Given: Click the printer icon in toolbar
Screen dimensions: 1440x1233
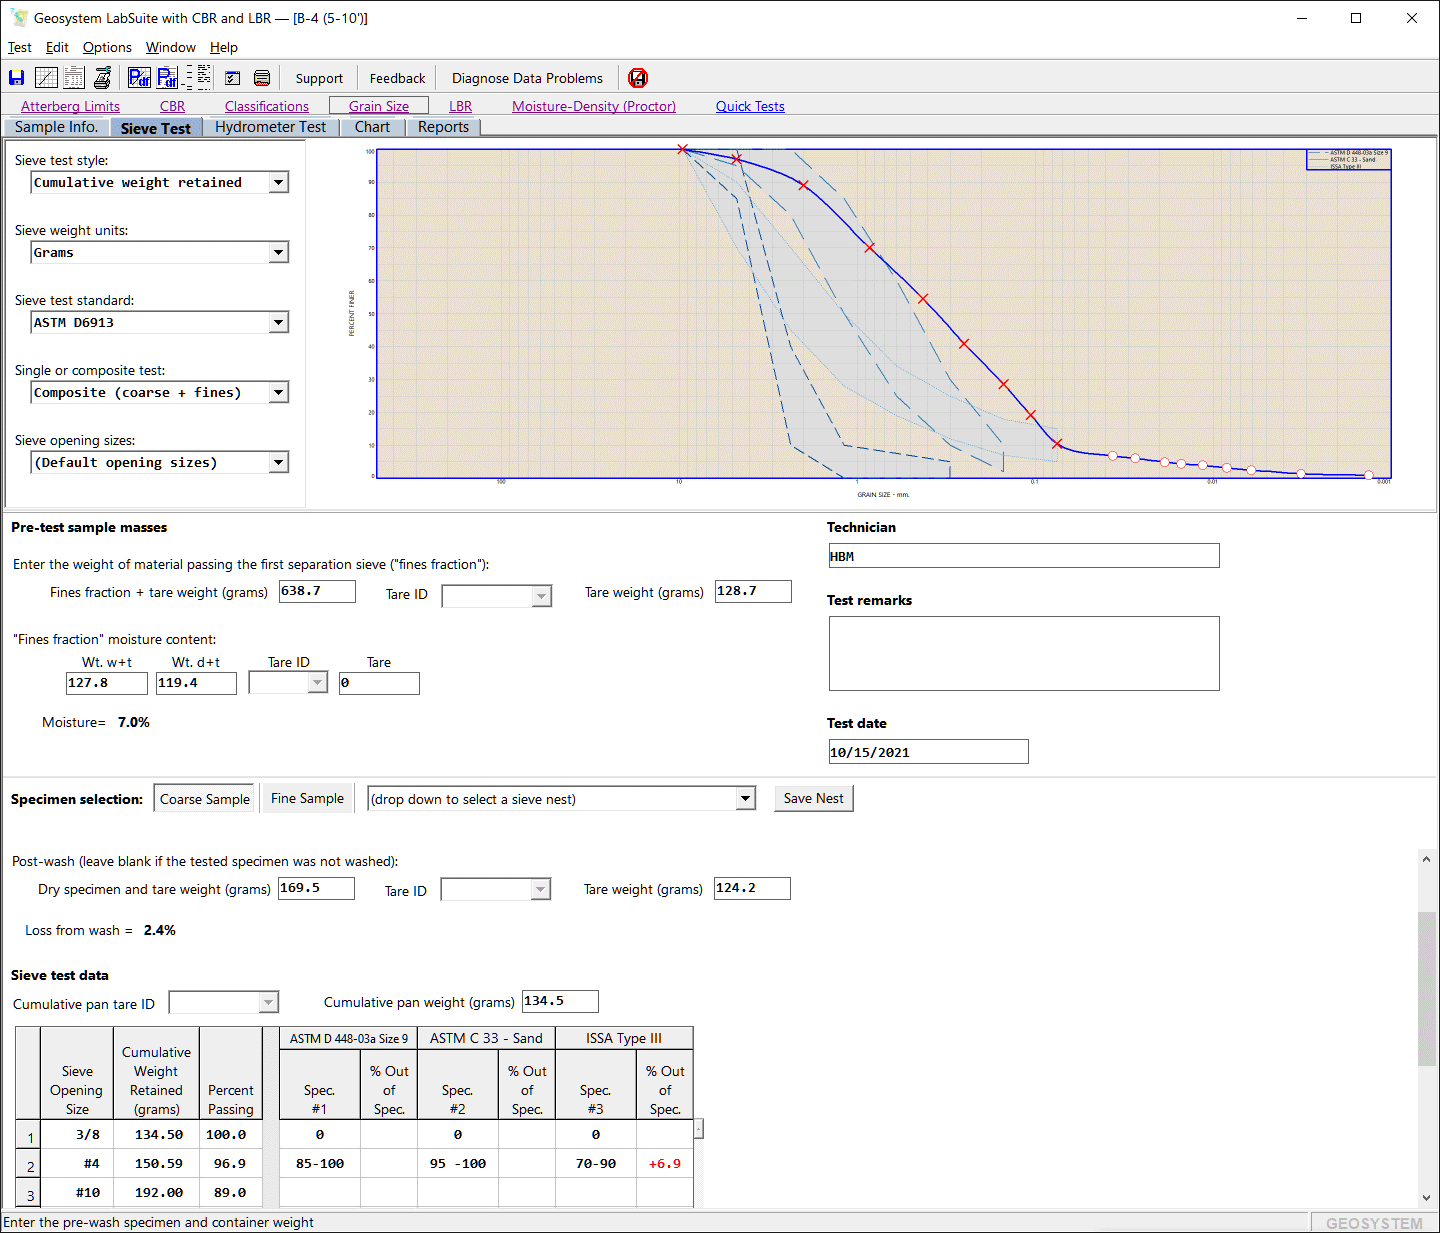Looking at the screenshot, I should pyautogui.click(x=102, y=78).
